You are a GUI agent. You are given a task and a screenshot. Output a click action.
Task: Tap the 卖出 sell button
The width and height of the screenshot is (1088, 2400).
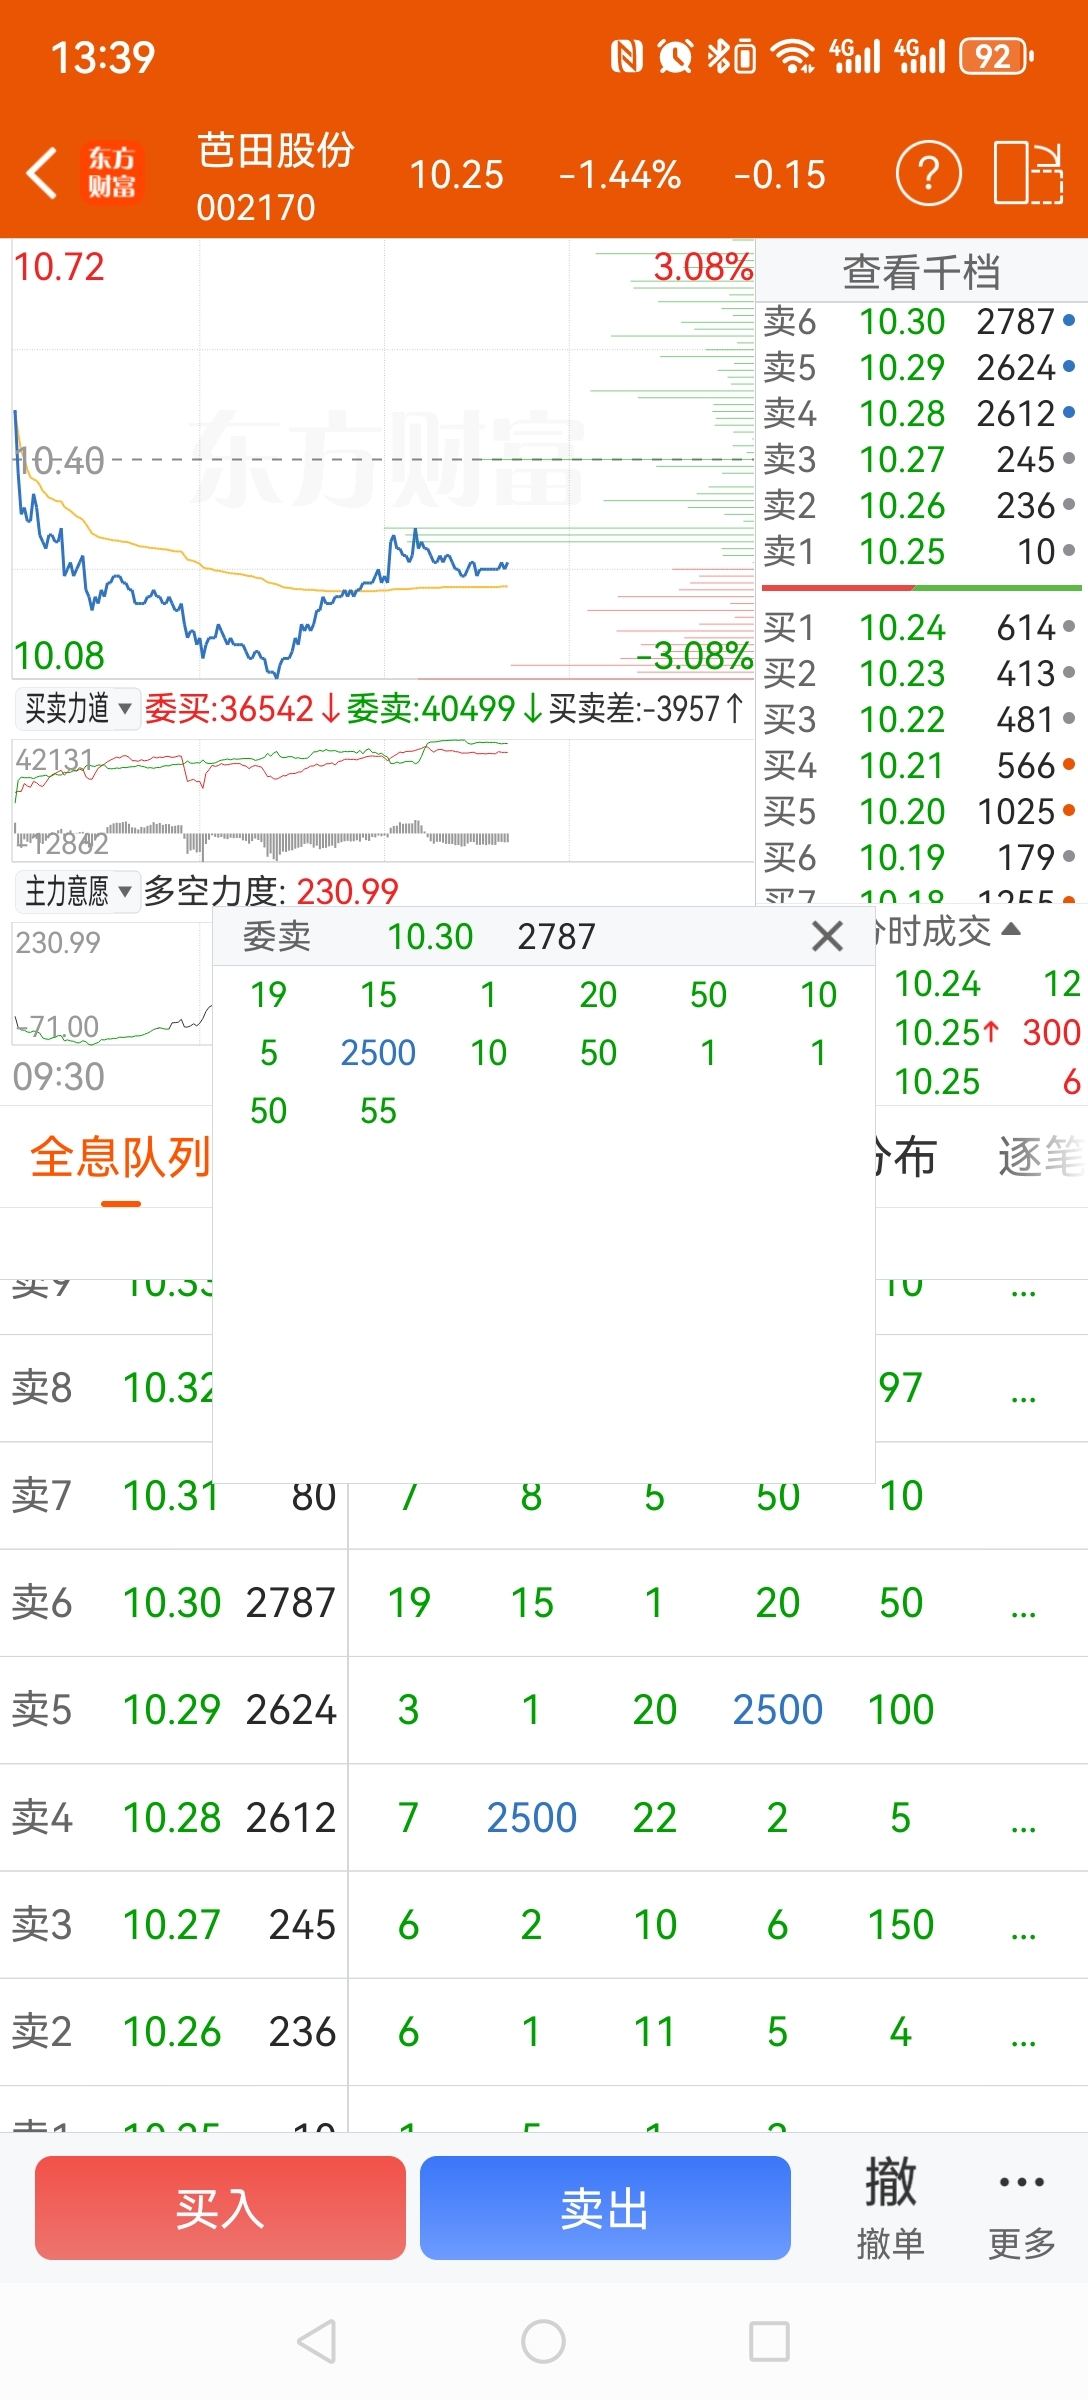pos(605,2207)
